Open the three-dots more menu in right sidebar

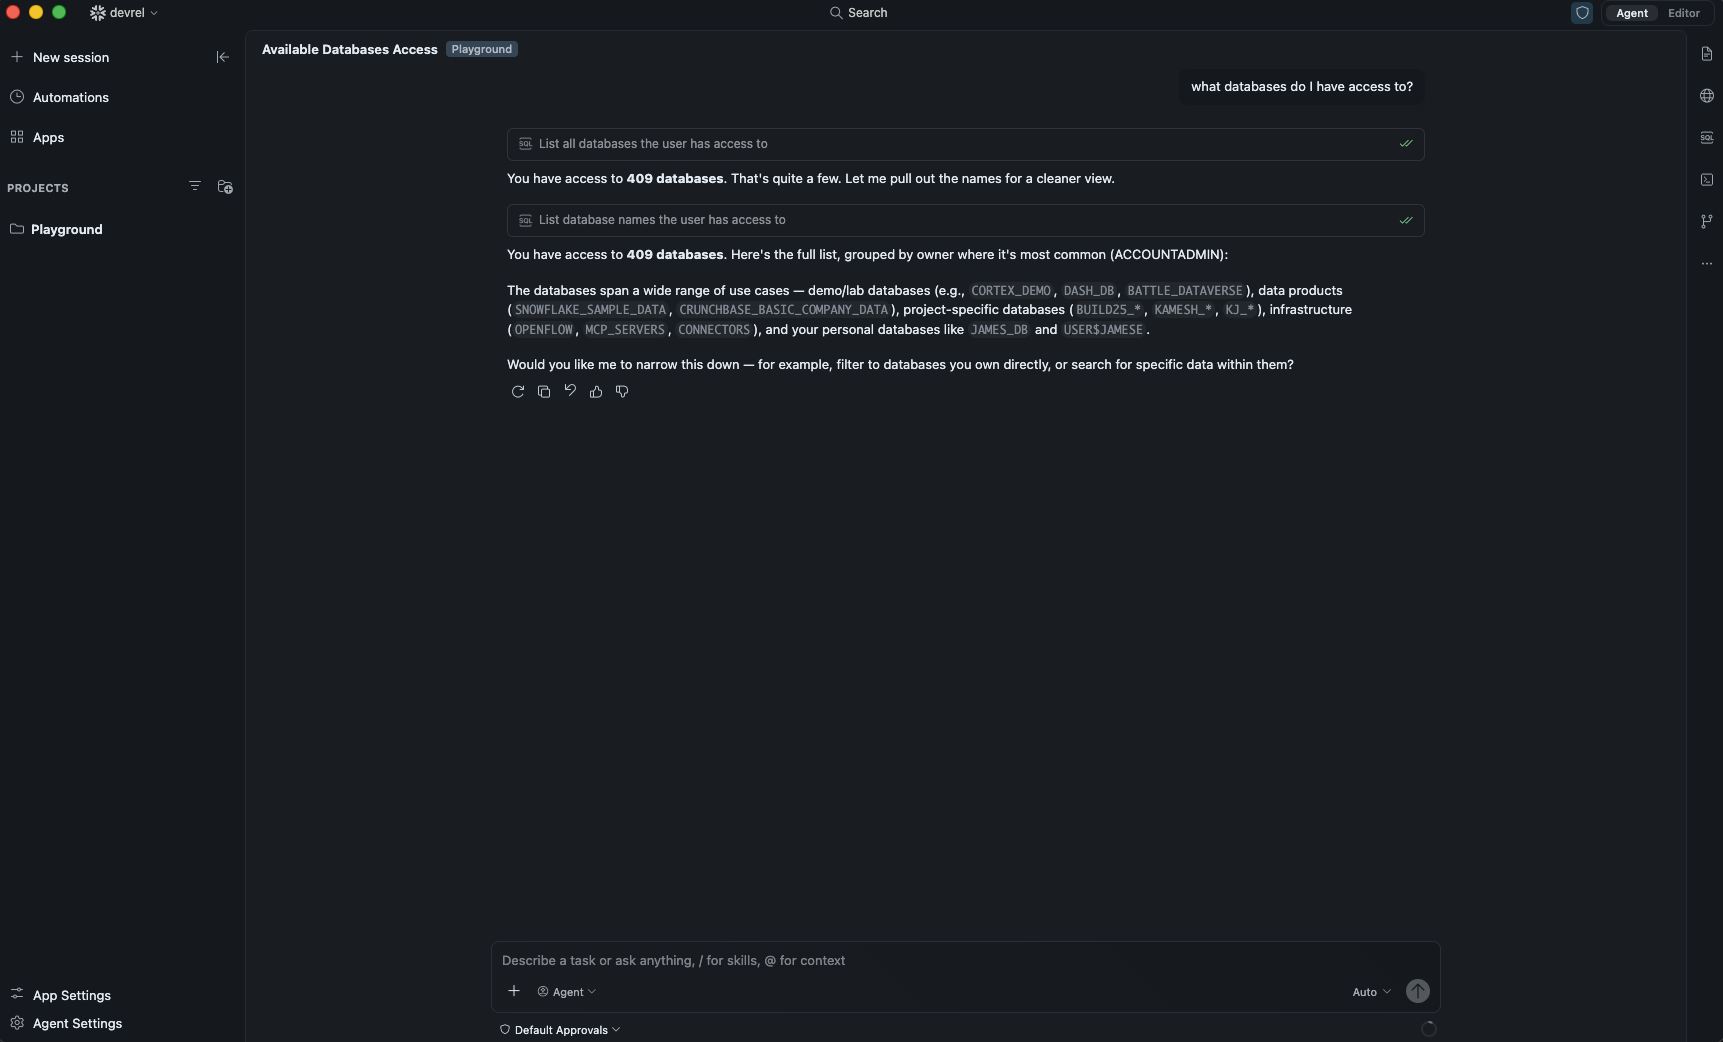(x=1707, y=264)
